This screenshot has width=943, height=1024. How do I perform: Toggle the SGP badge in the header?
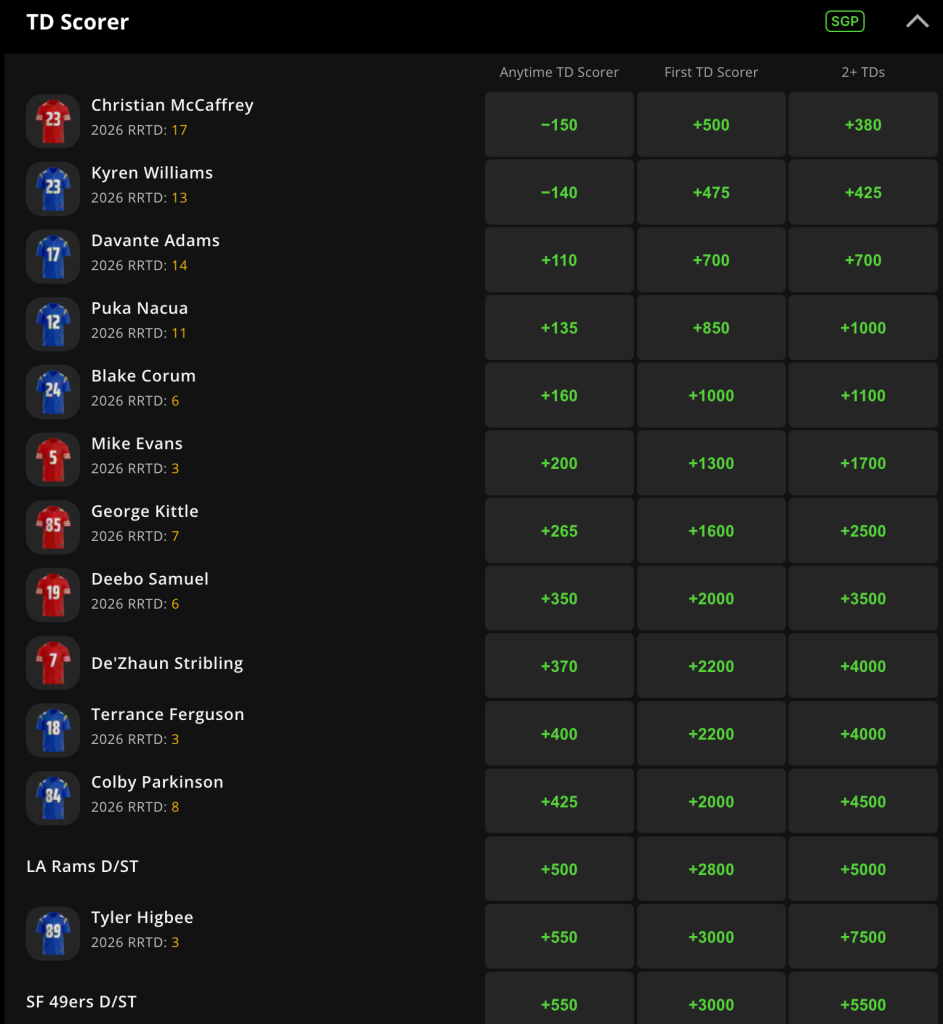tap(844, 22)
